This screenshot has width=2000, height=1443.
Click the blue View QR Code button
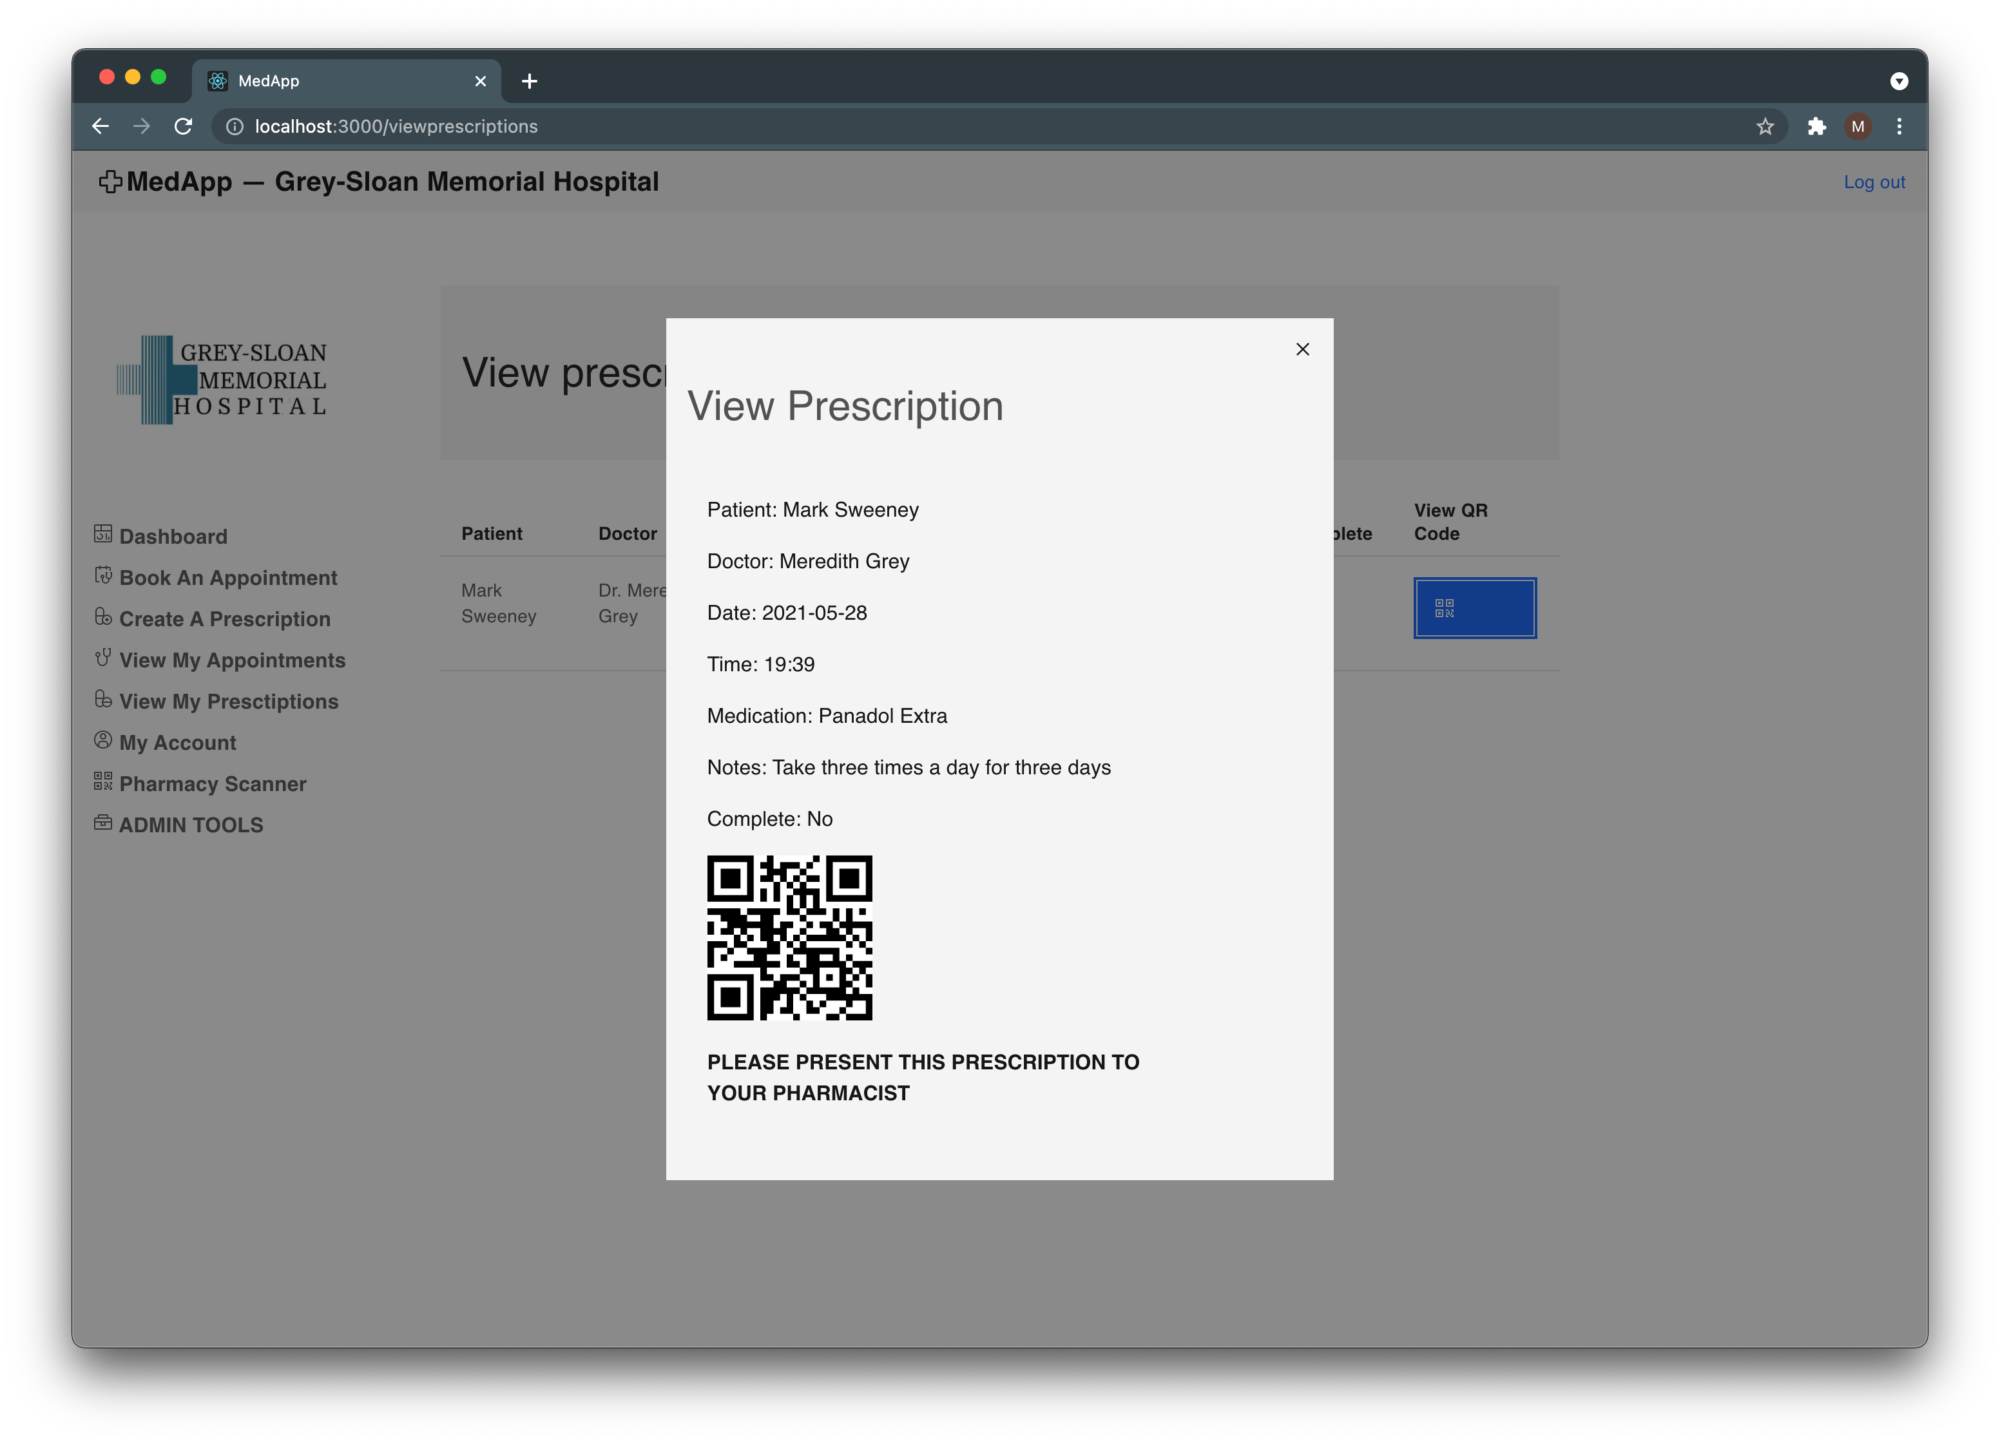1474,608
